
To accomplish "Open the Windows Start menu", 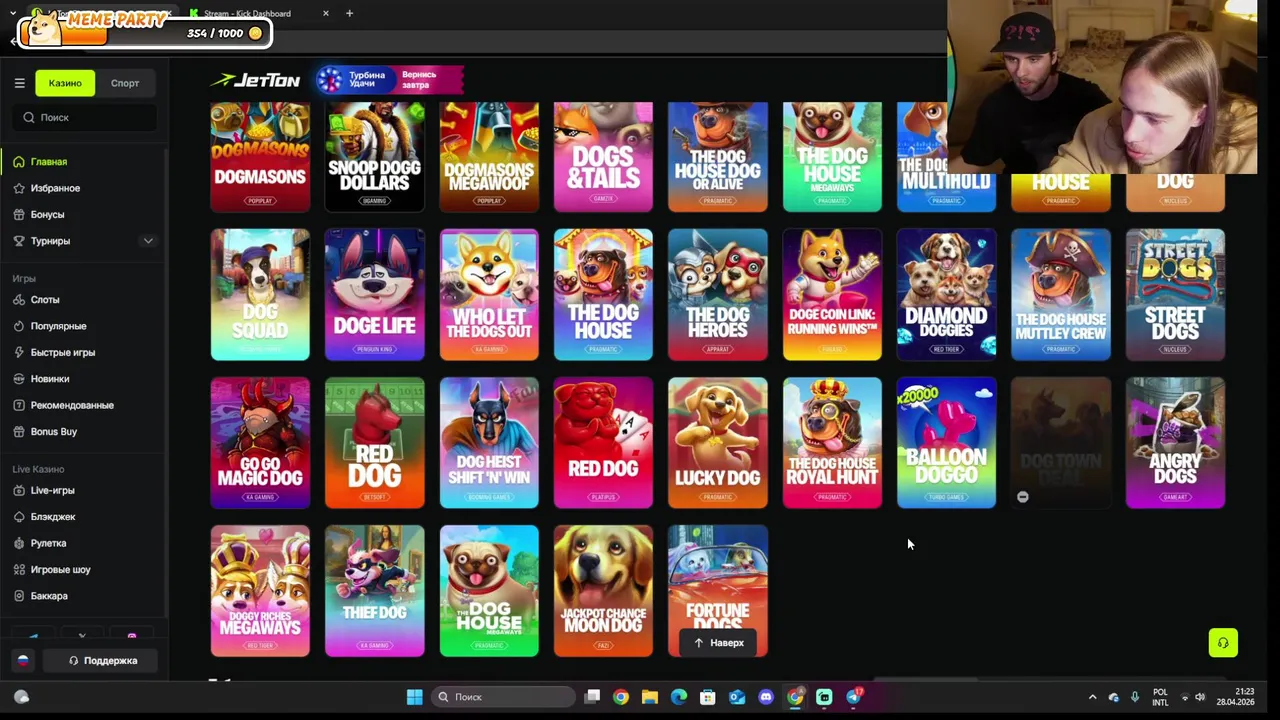I will click(414, 697).
